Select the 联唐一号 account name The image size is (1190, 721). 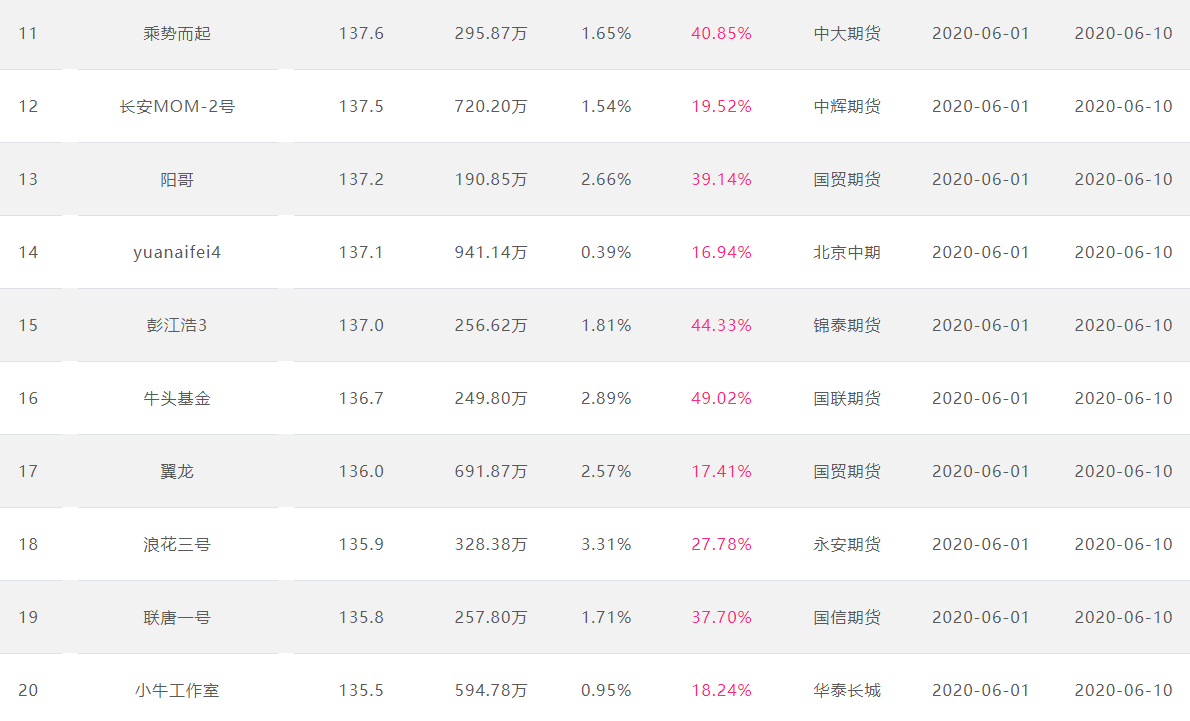(177, 617)
